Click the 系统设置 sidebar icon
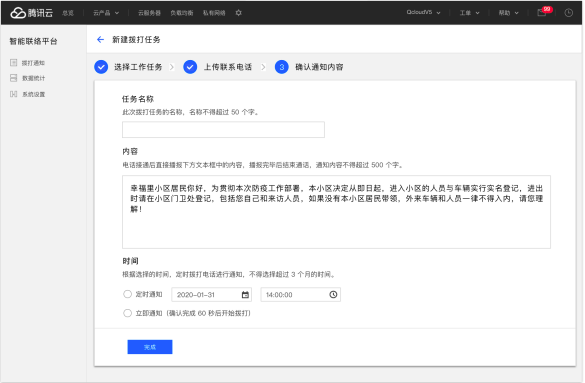Screen dimensions: 585x383 13,94
